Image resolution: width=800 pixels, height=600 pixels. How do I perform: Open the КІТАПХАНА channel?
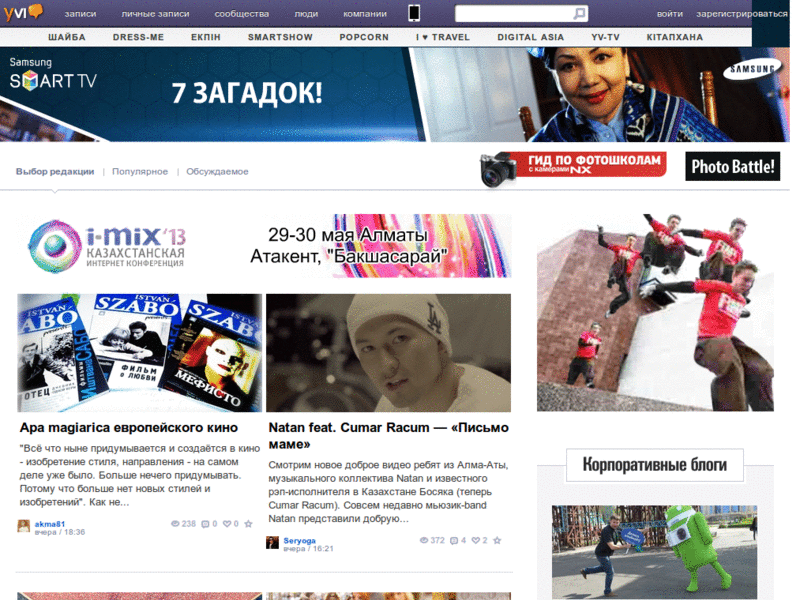(x=674, y=37)
